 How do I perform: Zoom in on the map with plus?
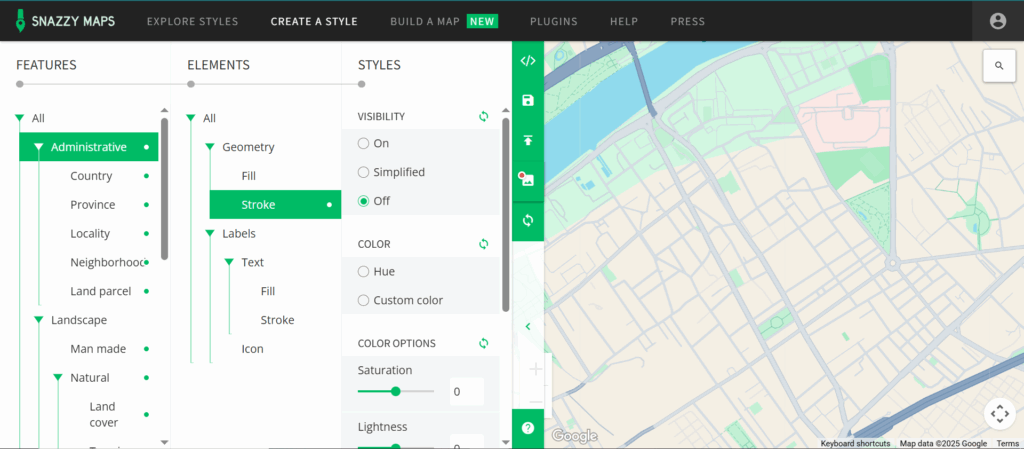pyautogui.click(x=536, y=370)
